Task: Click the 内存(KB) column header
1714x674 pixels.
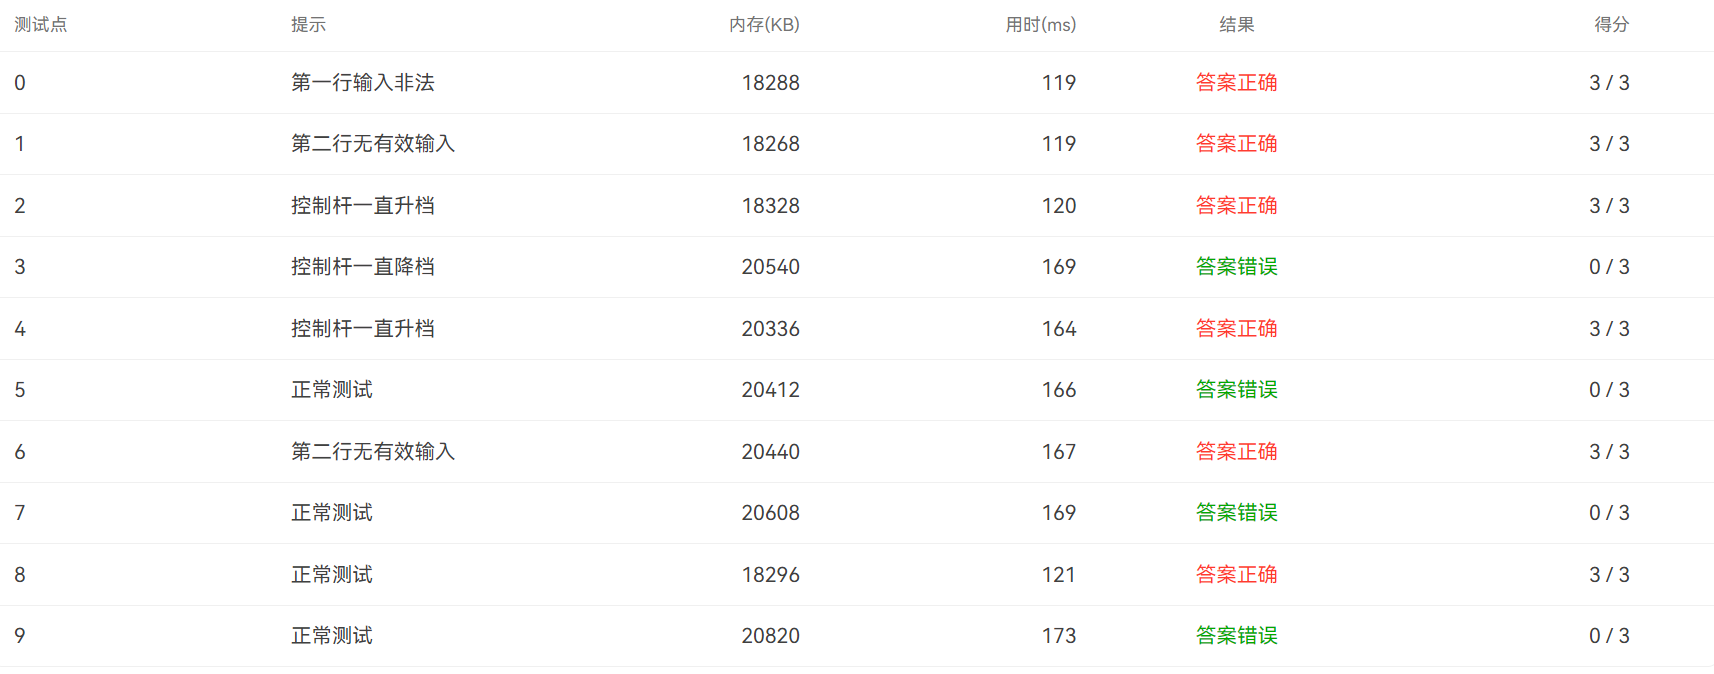Action: click(764, 25)
